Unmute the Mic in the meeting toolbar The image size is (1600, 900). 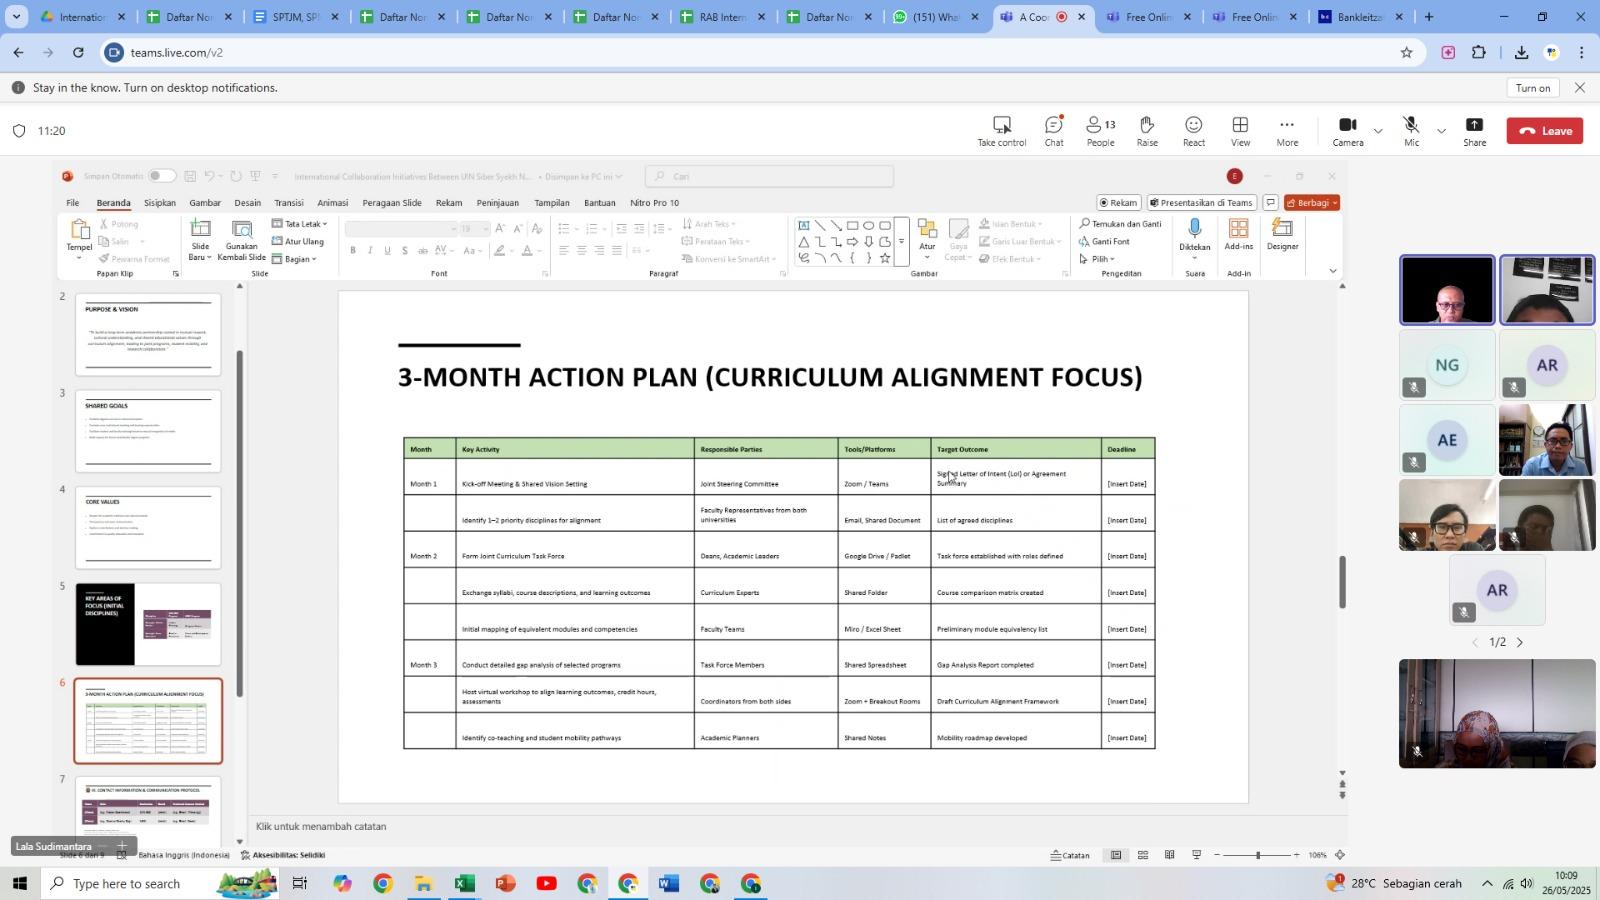(1411, 130)
